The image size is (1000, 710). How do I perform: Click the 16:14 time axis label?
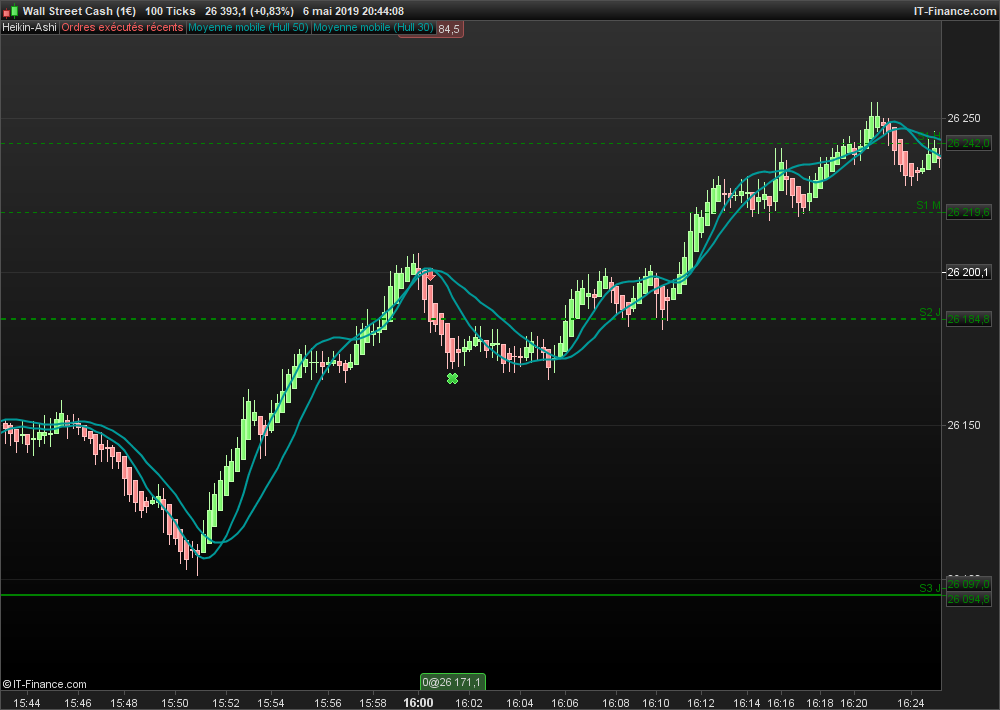click(x=747, y=703)
